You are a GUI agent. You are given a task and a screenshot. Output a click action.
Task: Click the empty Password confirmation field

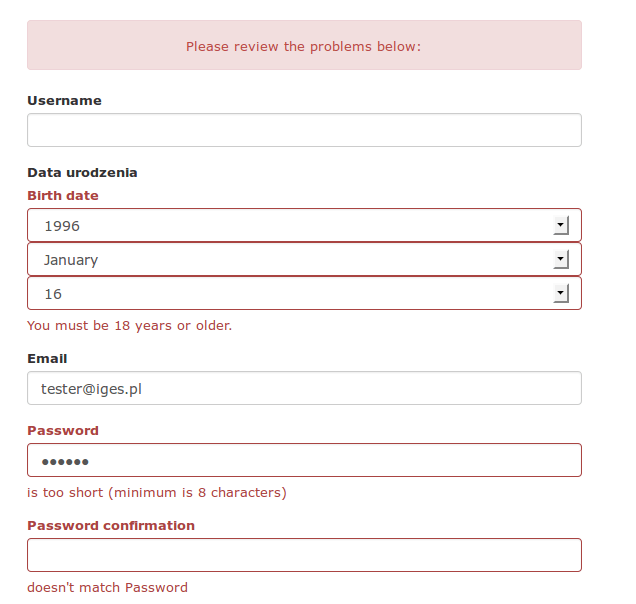pyautogui.click(x=304, y=555)
